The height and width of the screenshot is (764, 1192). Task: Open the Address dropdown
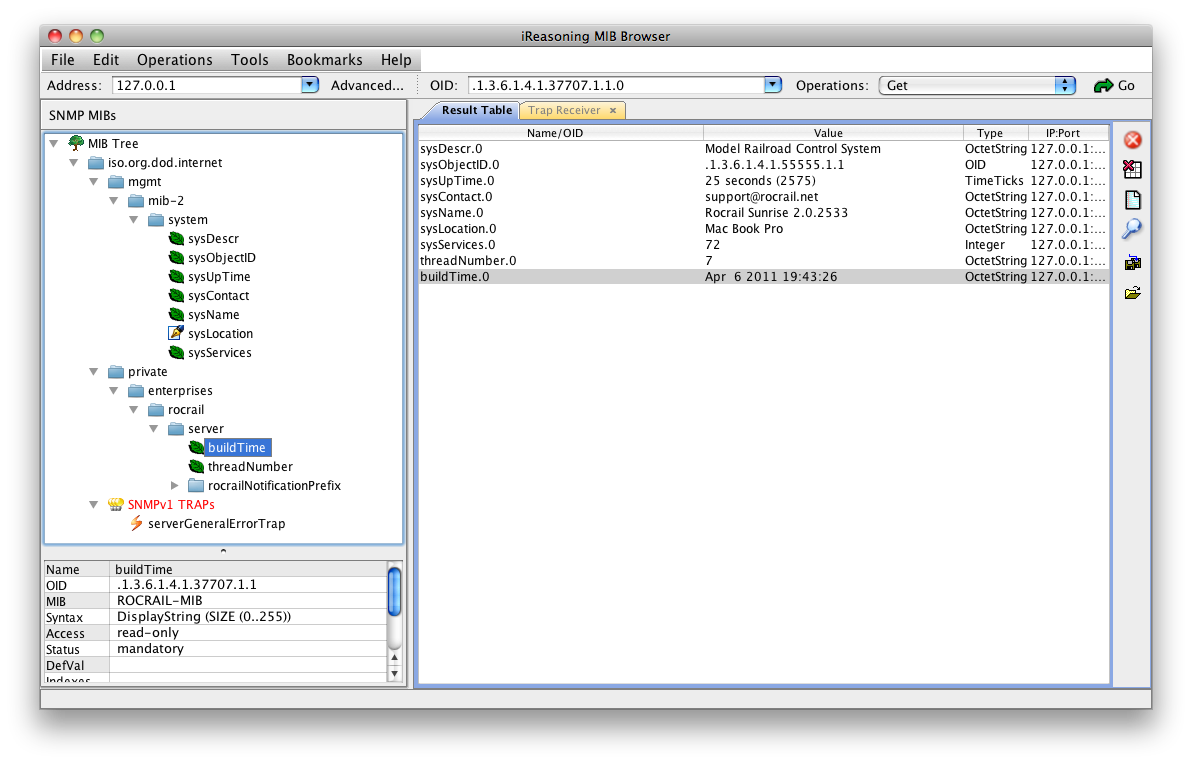[310, 86]
